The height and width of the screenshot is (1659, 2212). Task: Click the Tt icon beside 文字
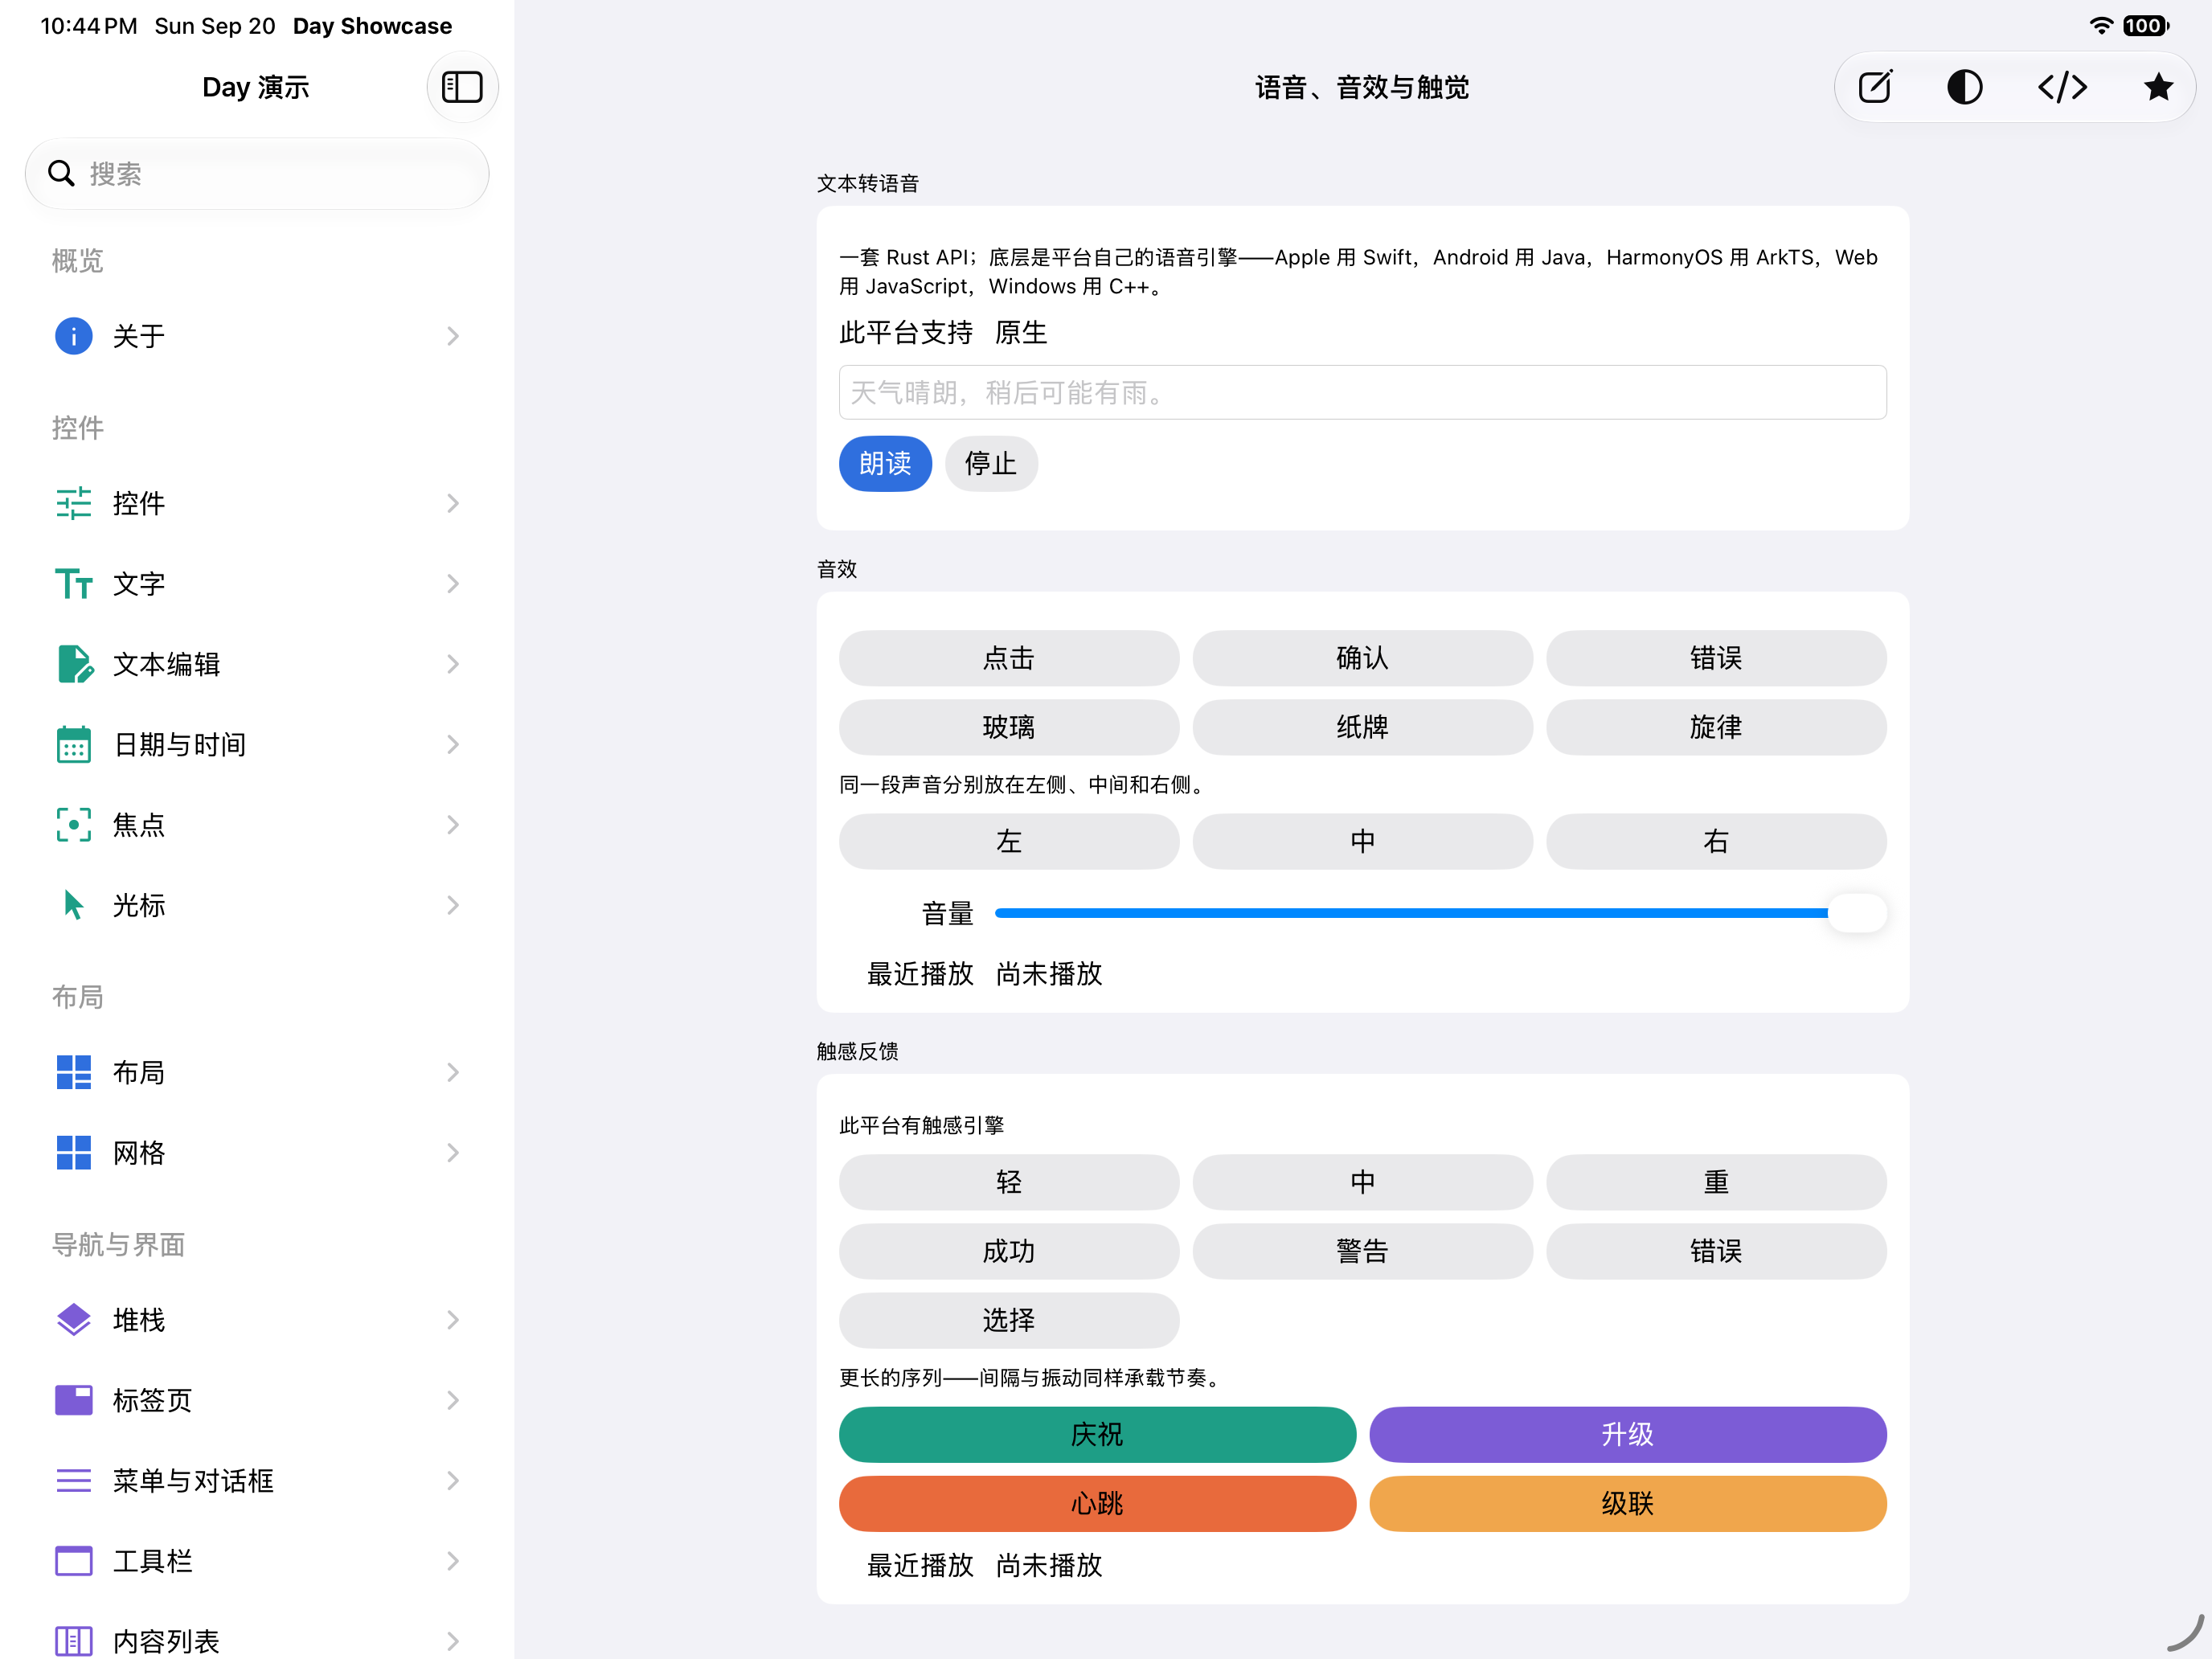click(x=73, y=583)
